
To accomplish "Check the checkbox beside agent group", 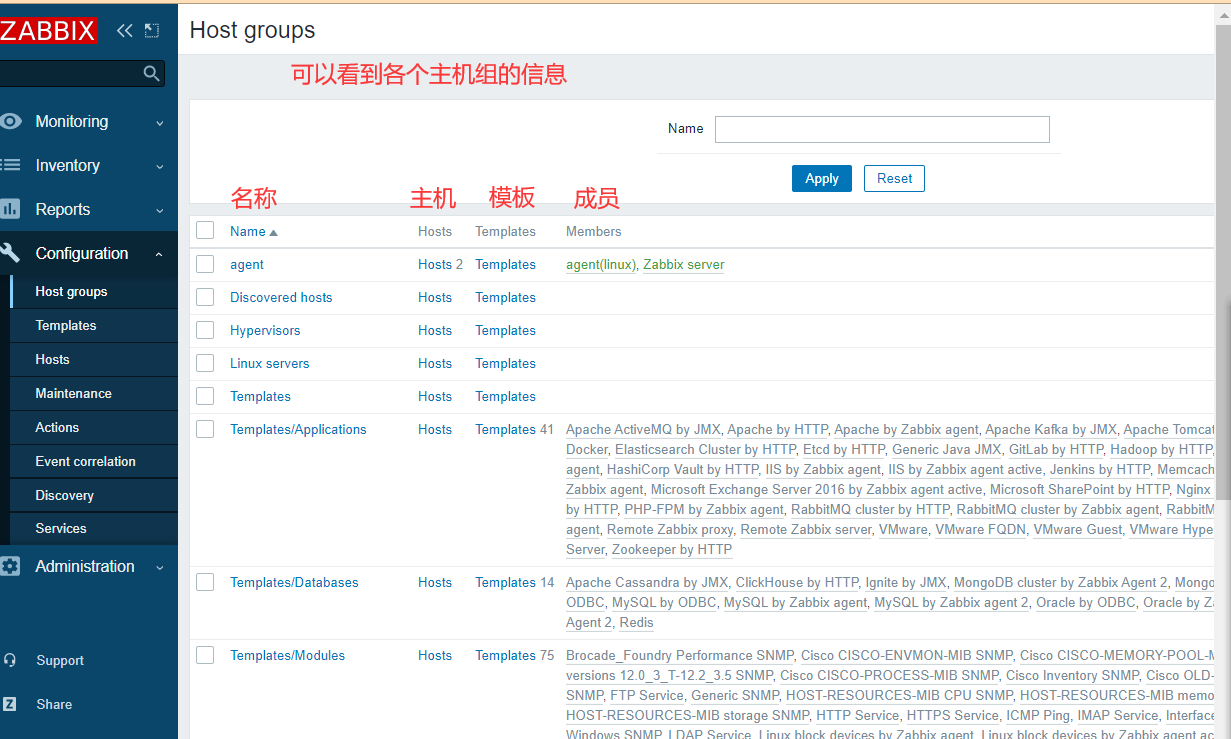I will click(x=205, y=263).
